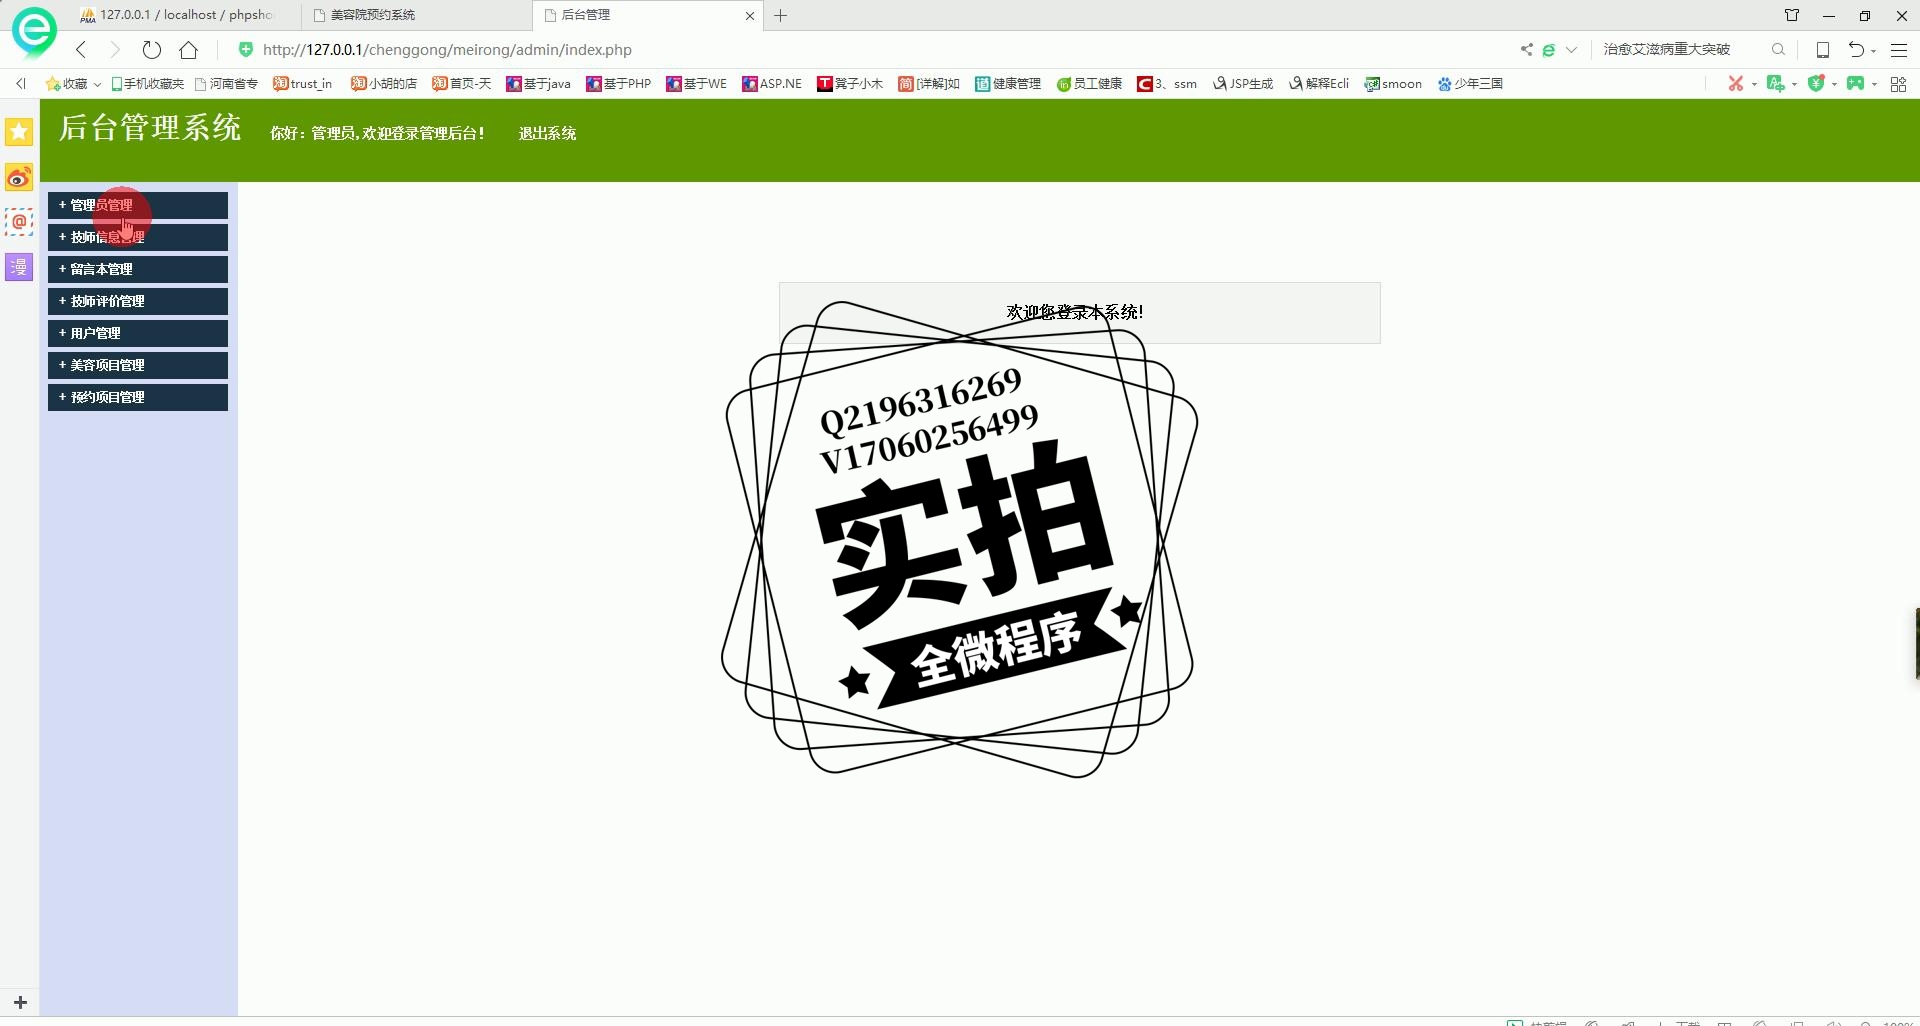Viewport: 1920px width, 1026px height.
Task: Collapse bookmarks bar with left chevron
Action: 20,84
